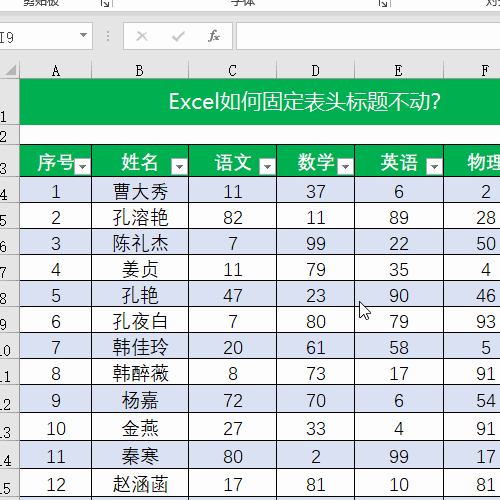Click 英语 score 10 for 赵涵菡
Viewport: 500px width, 500px height.
coord(399,483)
